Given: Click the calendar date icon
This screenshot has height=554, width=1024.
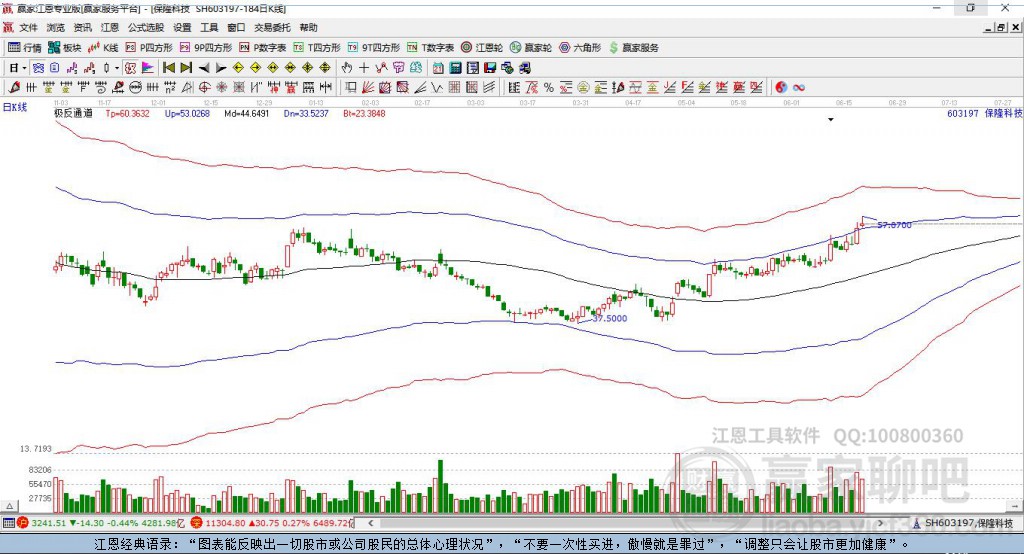Looking at the screenshot, I should point(438,68).
